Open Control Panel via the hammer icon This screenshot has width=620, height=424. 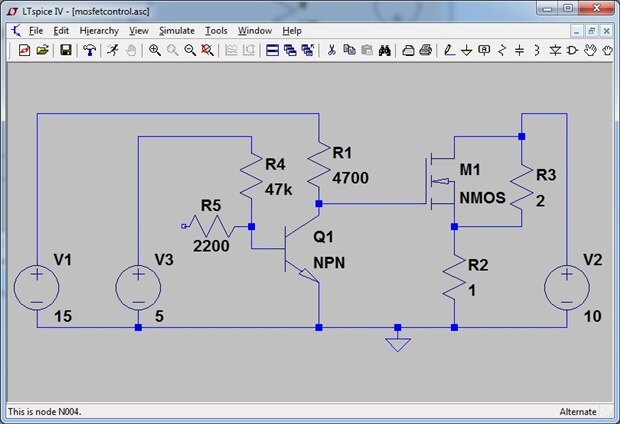90,50
